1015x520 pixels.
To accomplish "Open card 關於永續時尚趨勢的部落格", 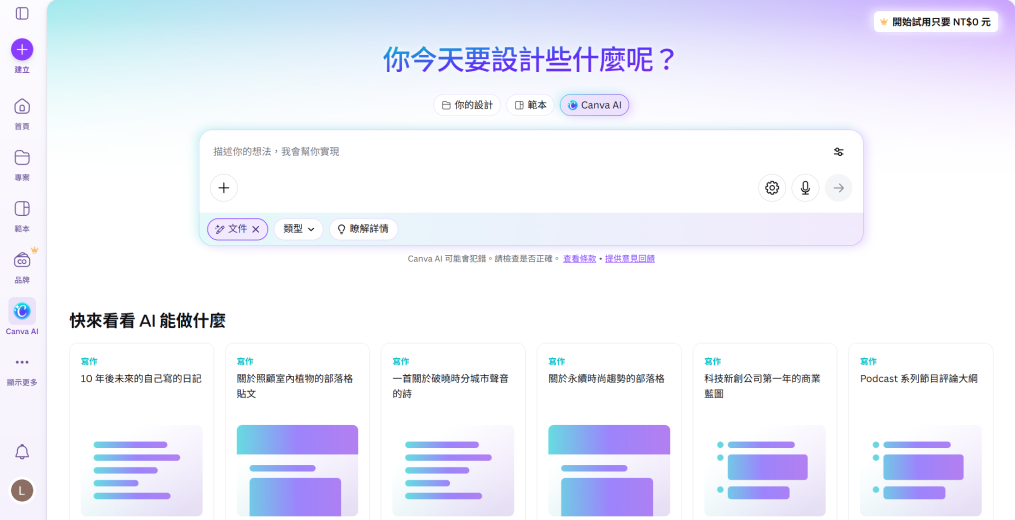I will click(609, 431).
